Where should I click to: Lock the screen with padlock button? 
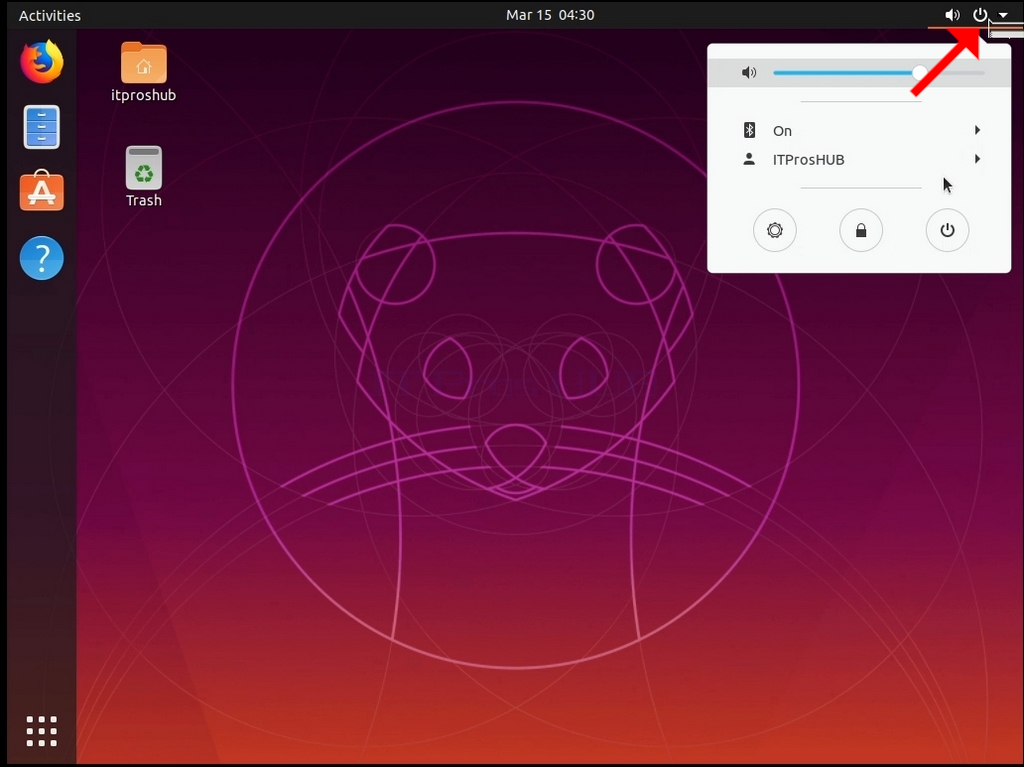click(x=861, y=230)
